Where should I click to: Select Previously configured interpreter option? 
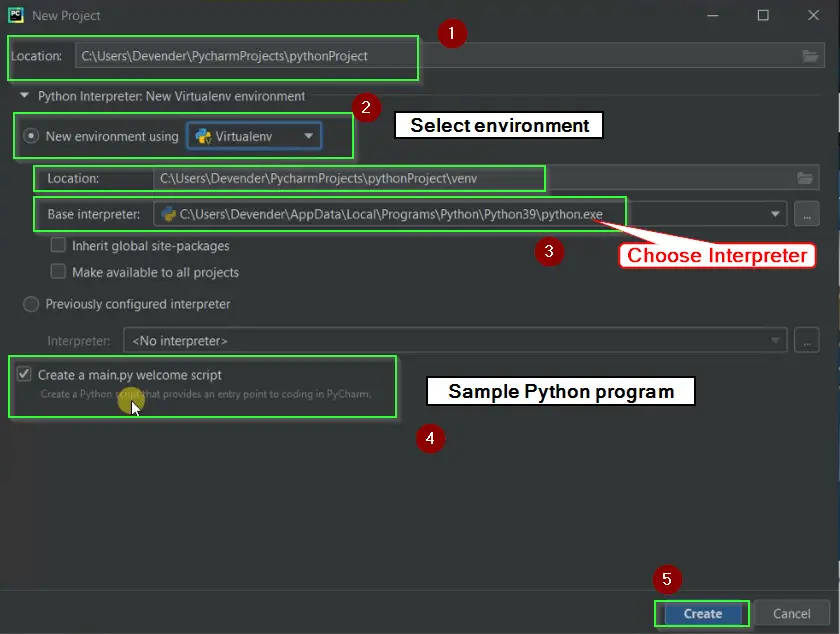31,304
